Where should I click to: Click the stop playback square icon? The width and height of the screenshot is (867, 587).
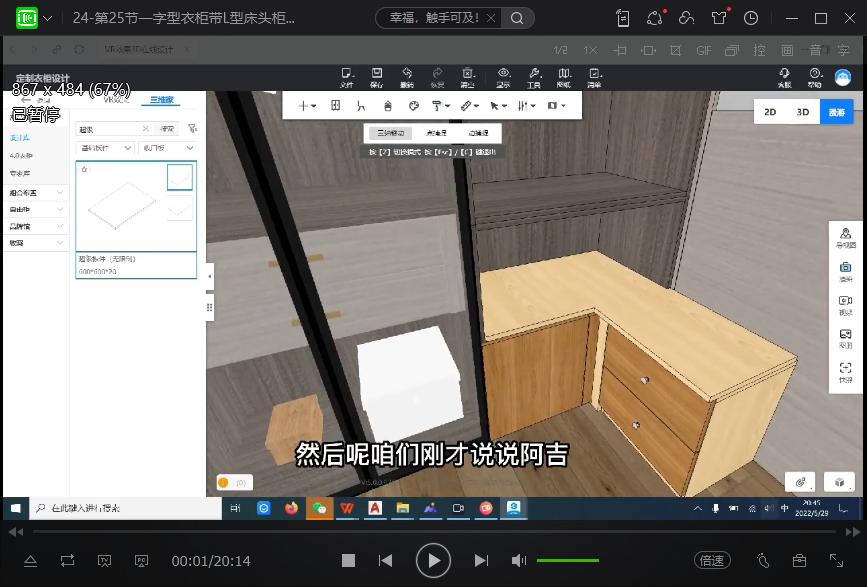(x=348, y=561)
